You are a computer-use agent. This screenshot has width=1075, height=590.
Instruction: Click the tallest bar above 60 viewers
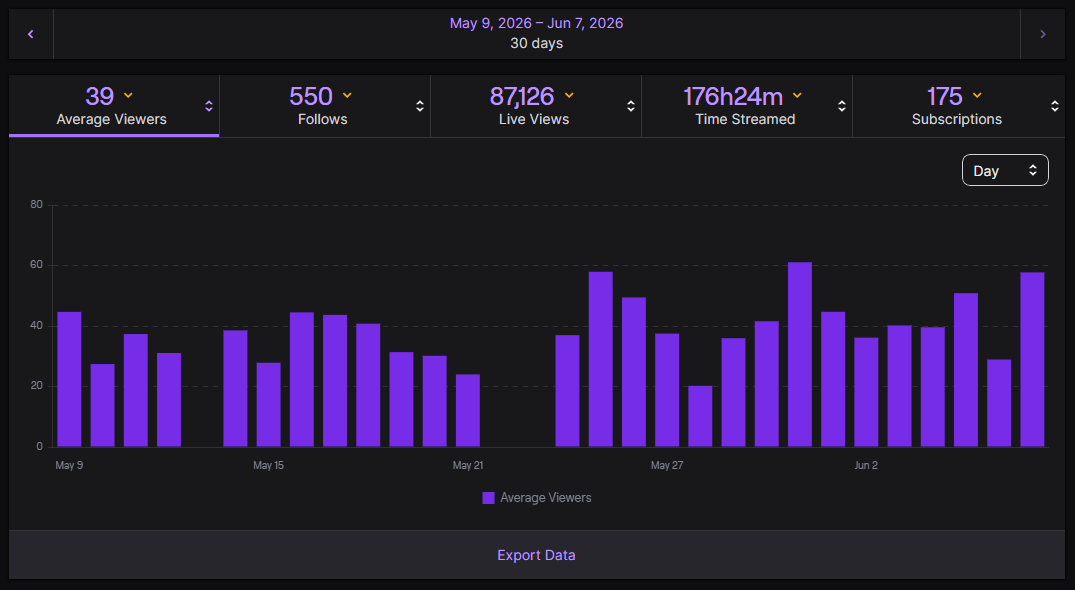tap(799, 354)
